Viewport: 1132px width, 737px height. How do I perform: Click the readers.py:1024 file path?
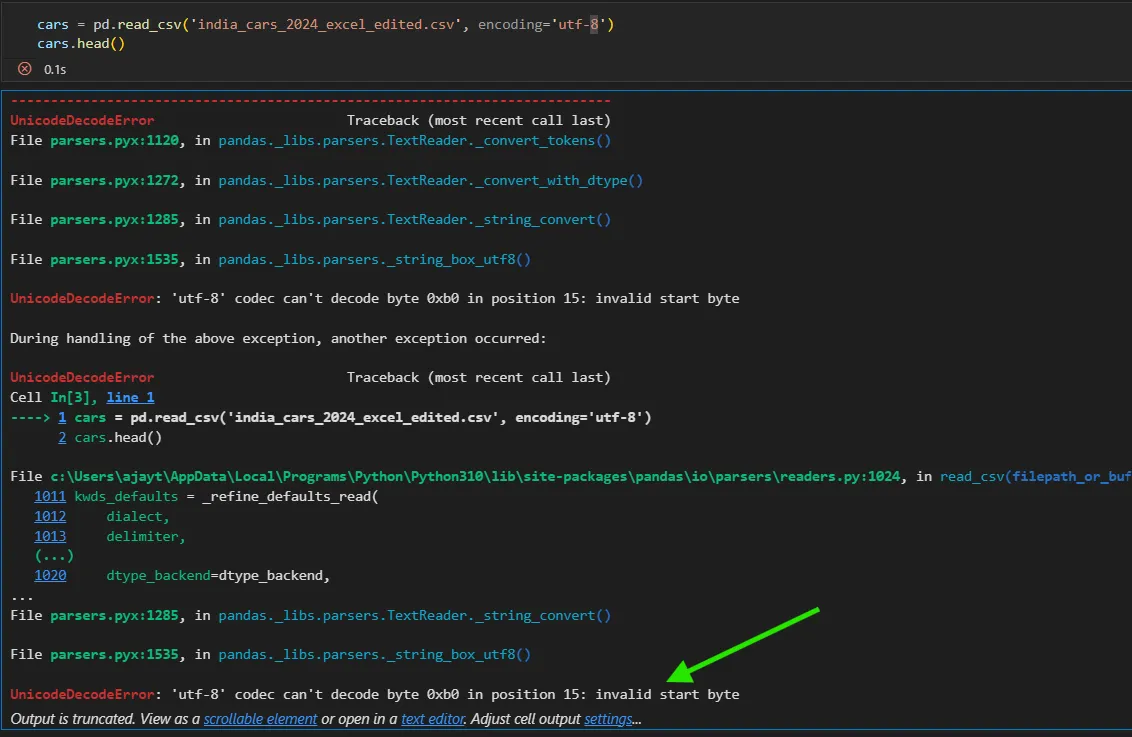(475, 476)
